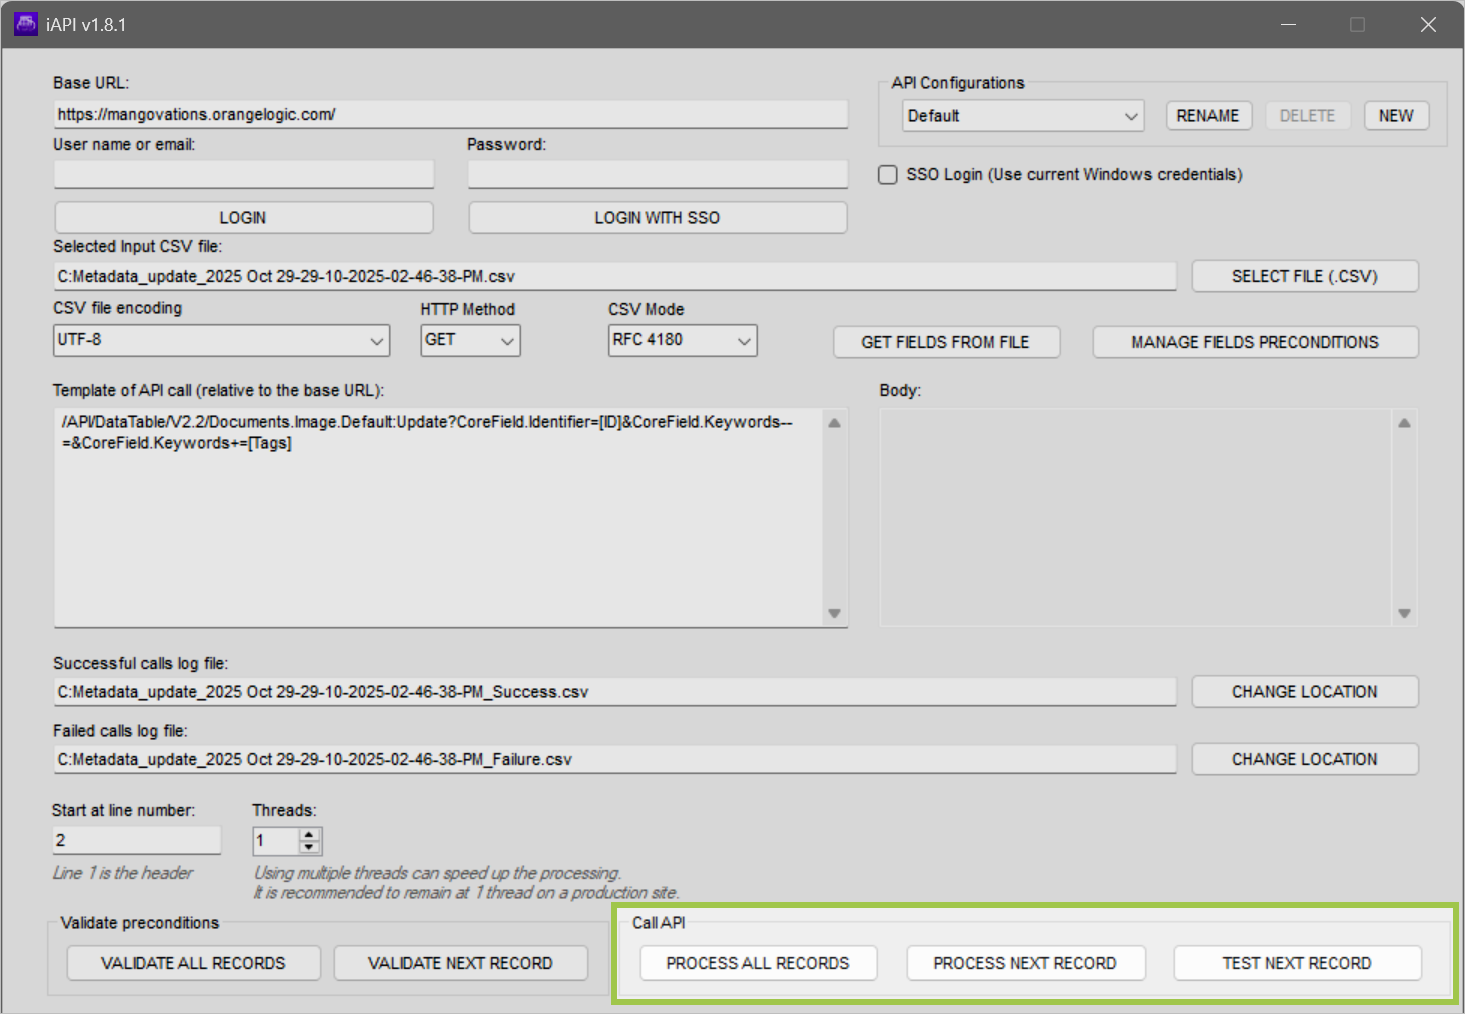Viewport: 1465px width, 1014px height.
Task: Click GET FIELDS FROM FILE
Action: (x=945, y=341)
